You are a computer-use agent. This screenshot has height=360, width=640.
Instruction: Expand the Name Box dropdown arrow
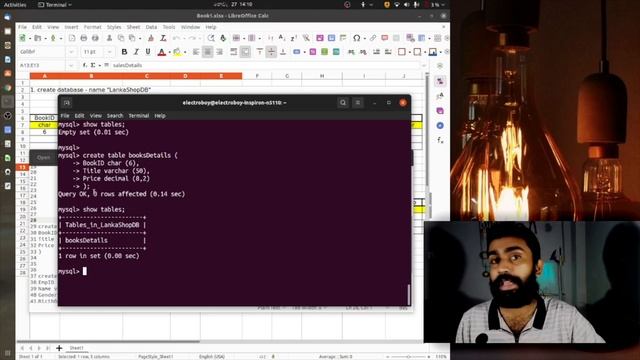[71, 65]
